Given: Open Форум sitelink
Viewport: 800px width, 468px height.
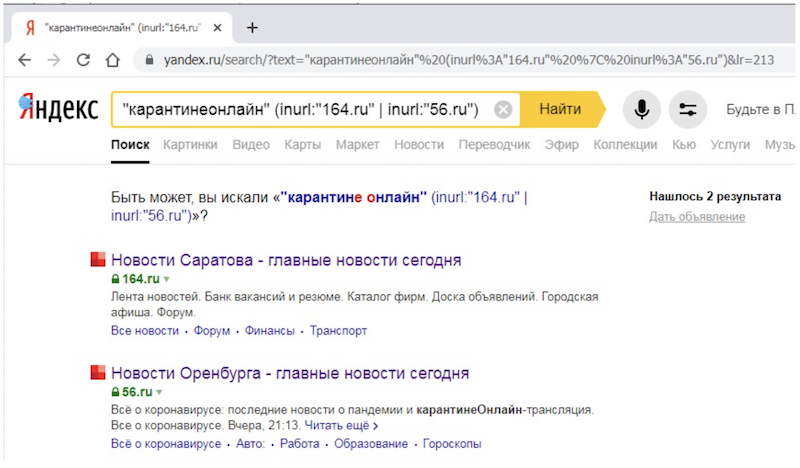Looking at the screenshot, I should [x=212, y=331].
